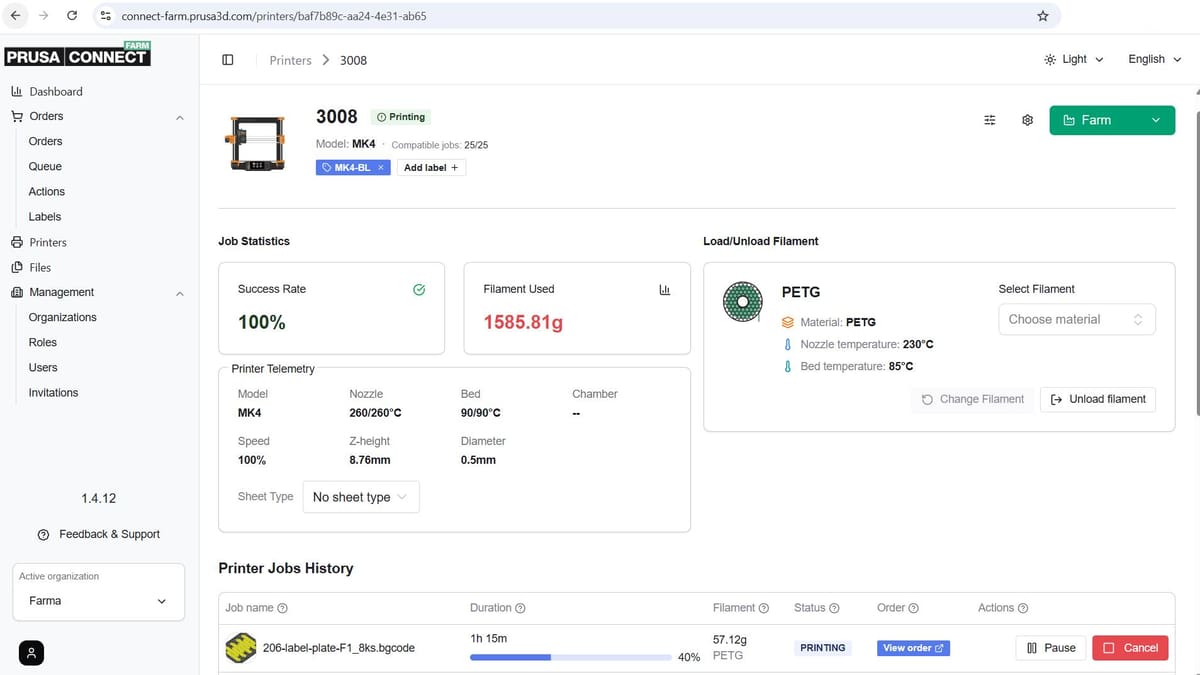Open the Light theme dropdown
Viewport: 1200px width, 675px height.
pyautogui.click(x=1074, y=59)
